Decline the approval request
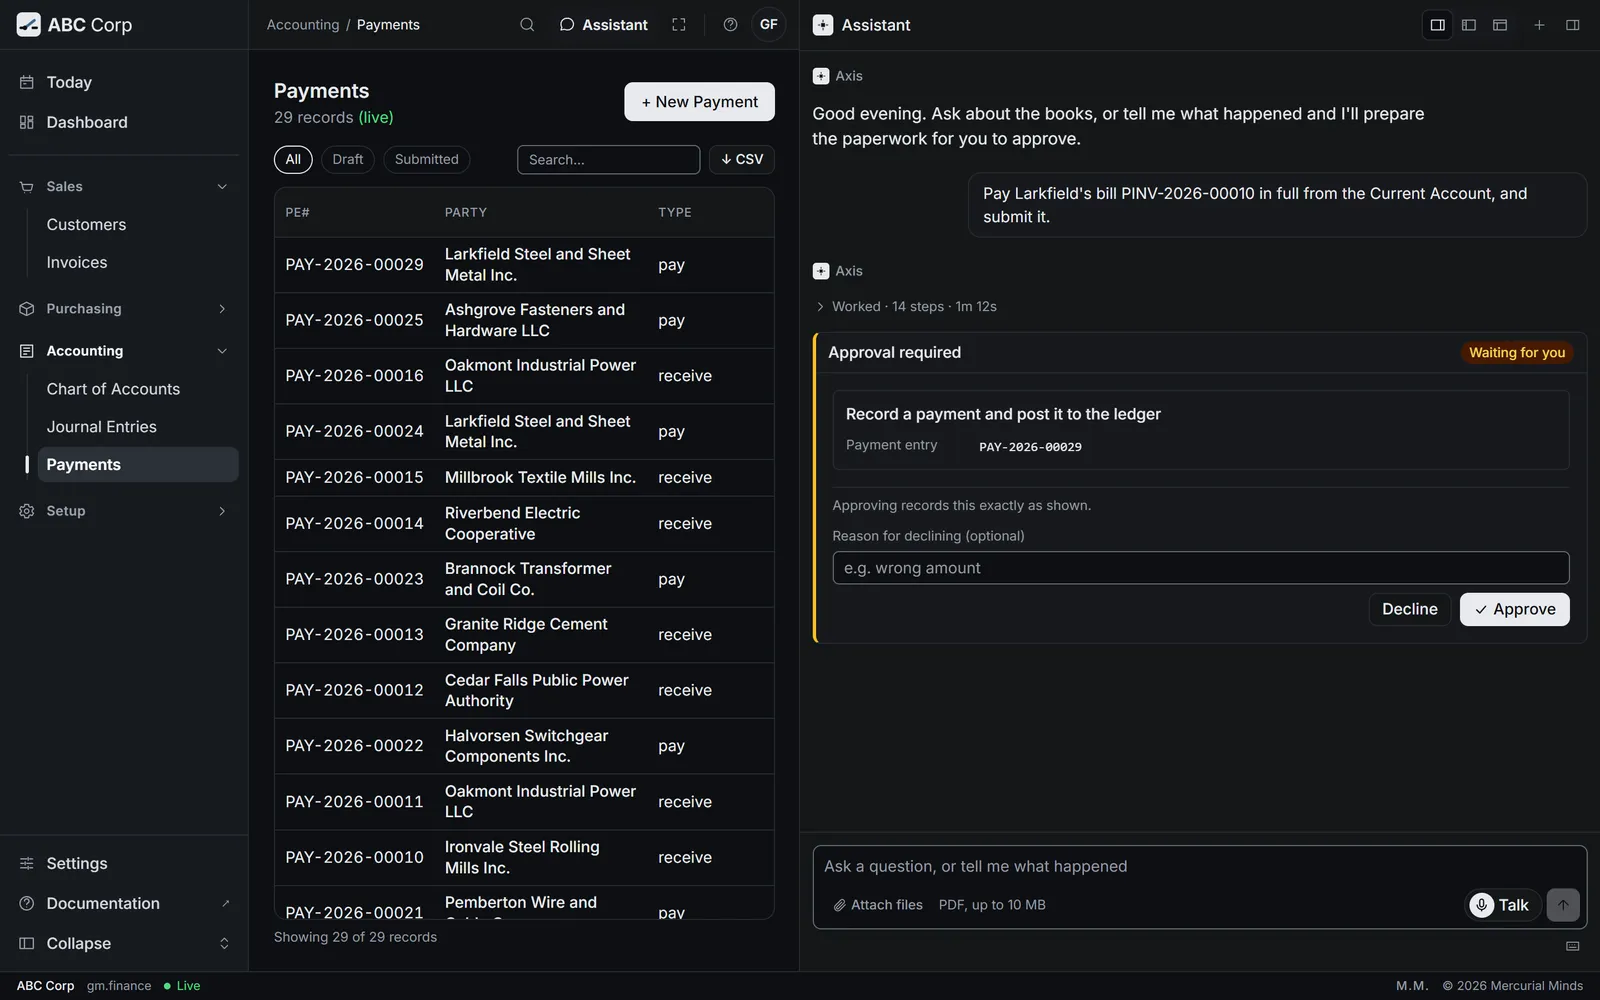Screen dimensions: 1600x1000 pos(1409,609)
